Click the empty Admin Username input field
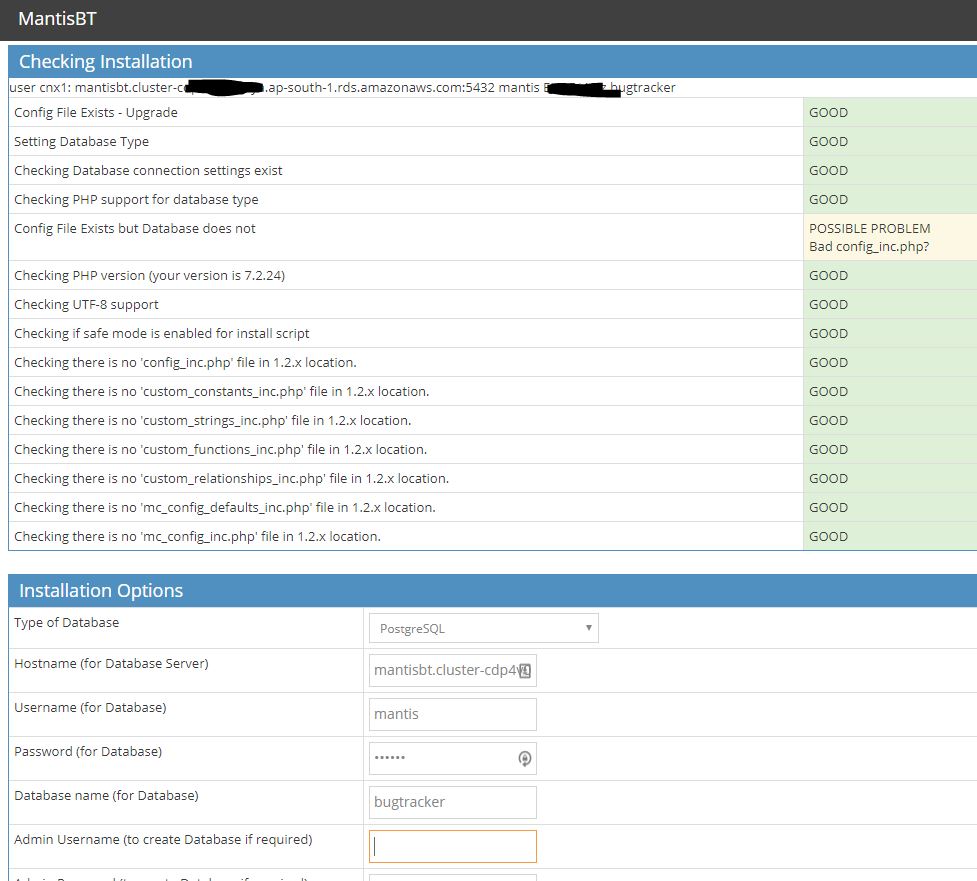 pos(452,846)
